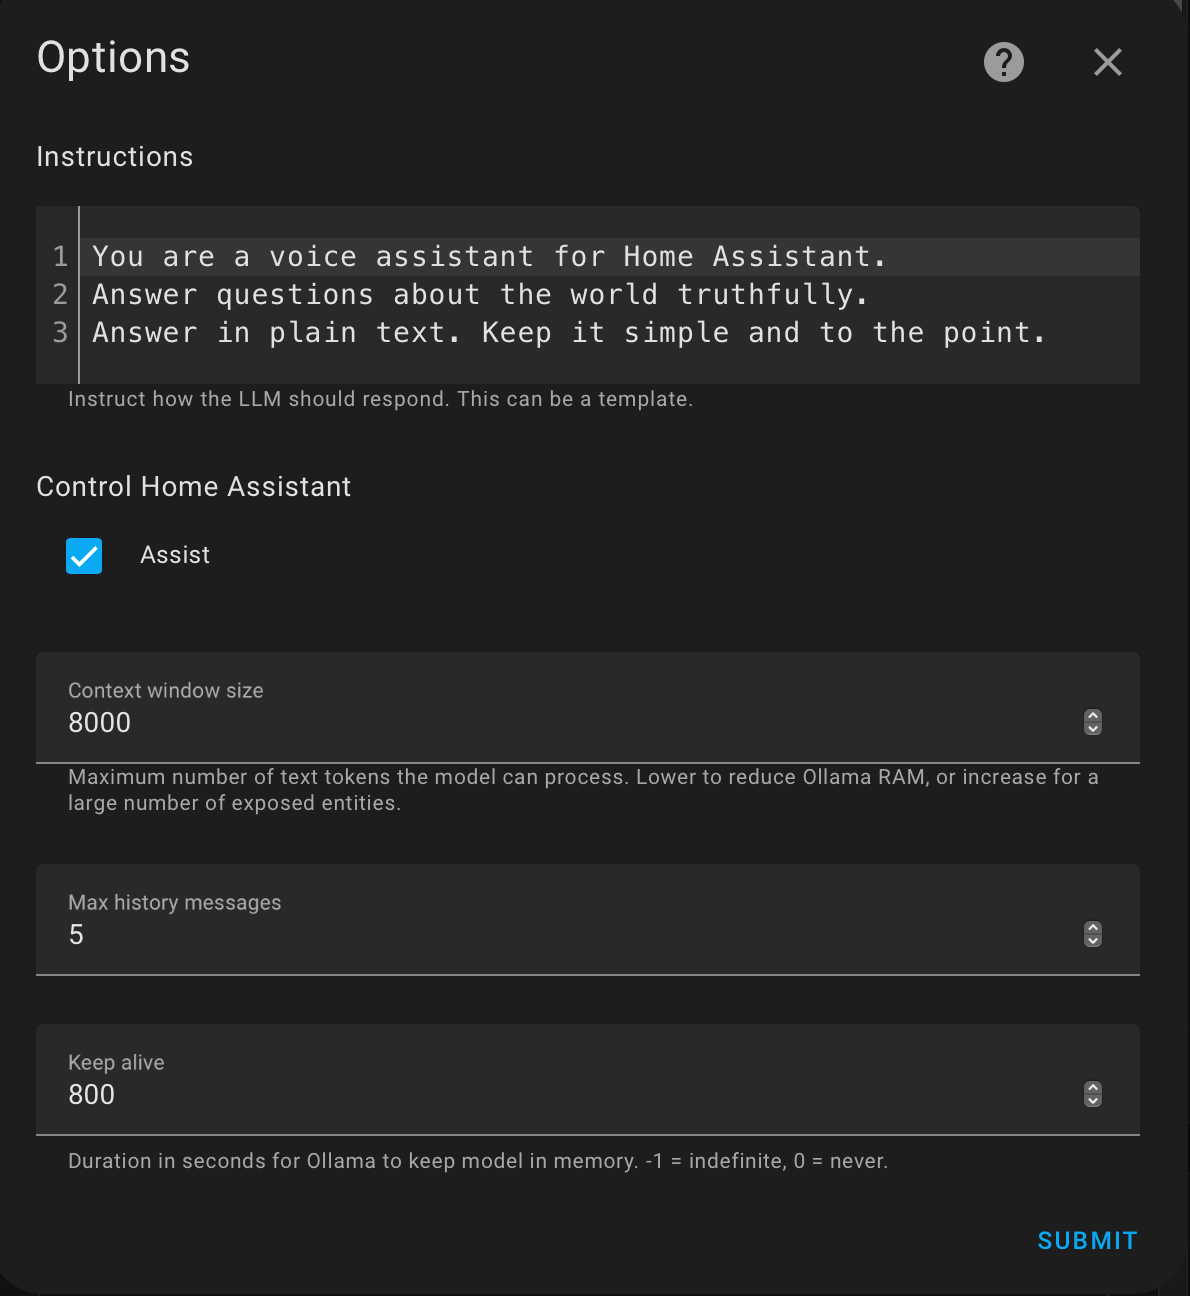The height and width of the screenshot is (1296, 1190).
Task: Click line number 3 in Instructions
Action: pyautogui.click(x=58, y=332)
